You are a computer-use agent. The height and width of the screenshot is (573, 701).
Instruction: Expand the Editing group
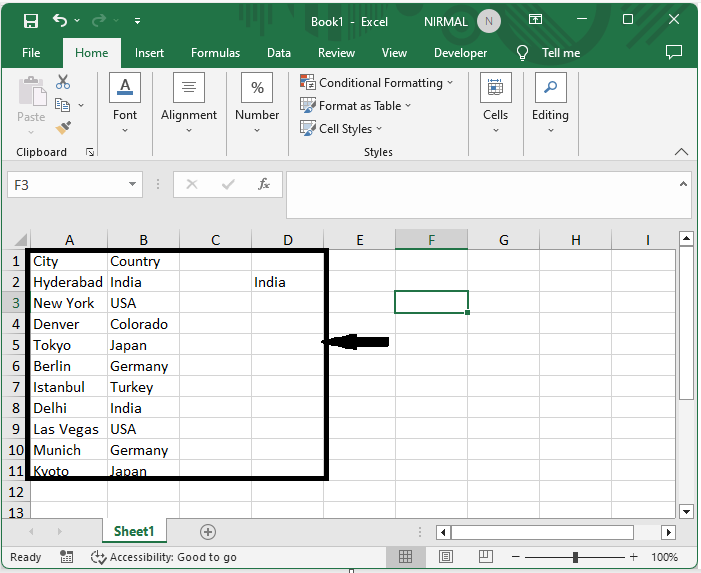click(550, 104)
